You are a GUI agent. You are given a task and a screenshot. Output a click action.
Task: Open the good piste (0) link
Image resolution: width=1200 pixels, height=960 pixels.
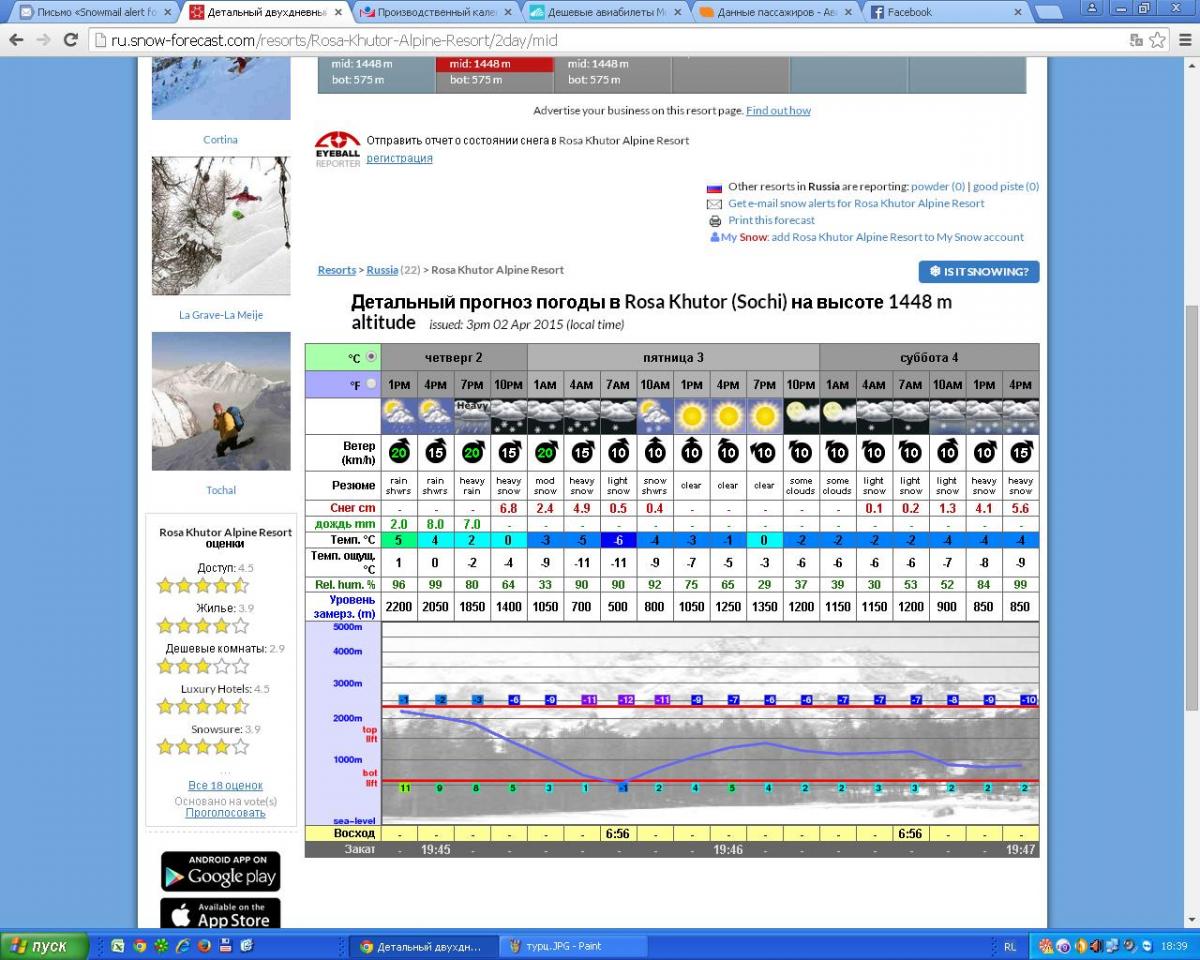[x=1006, y=186]
